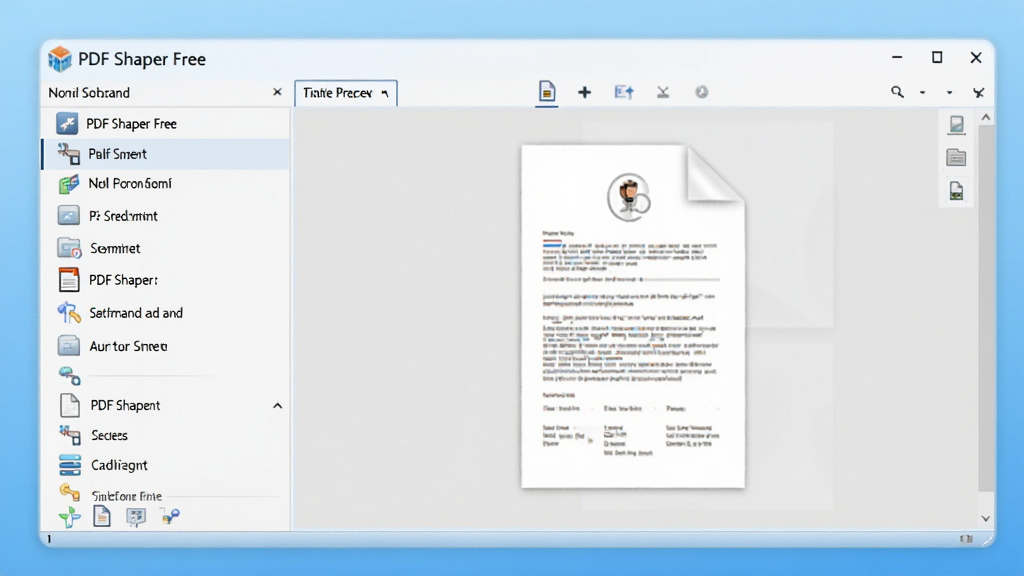This screenshot has height=576, width=1024.
Task: Click the blue wrench icon in bottom sidebar
Action: 170,517
